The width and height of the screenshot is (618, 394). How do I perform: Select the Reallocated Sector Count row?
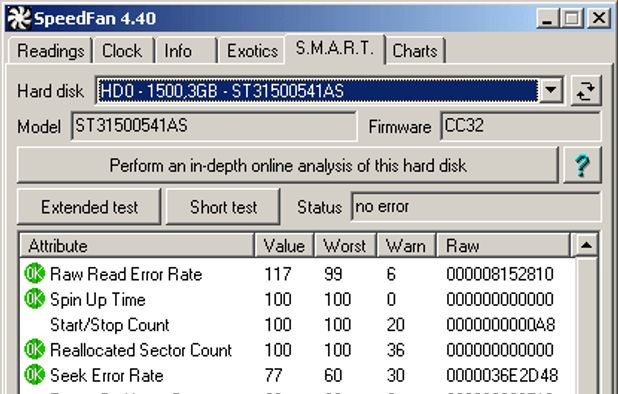(297, 349)
